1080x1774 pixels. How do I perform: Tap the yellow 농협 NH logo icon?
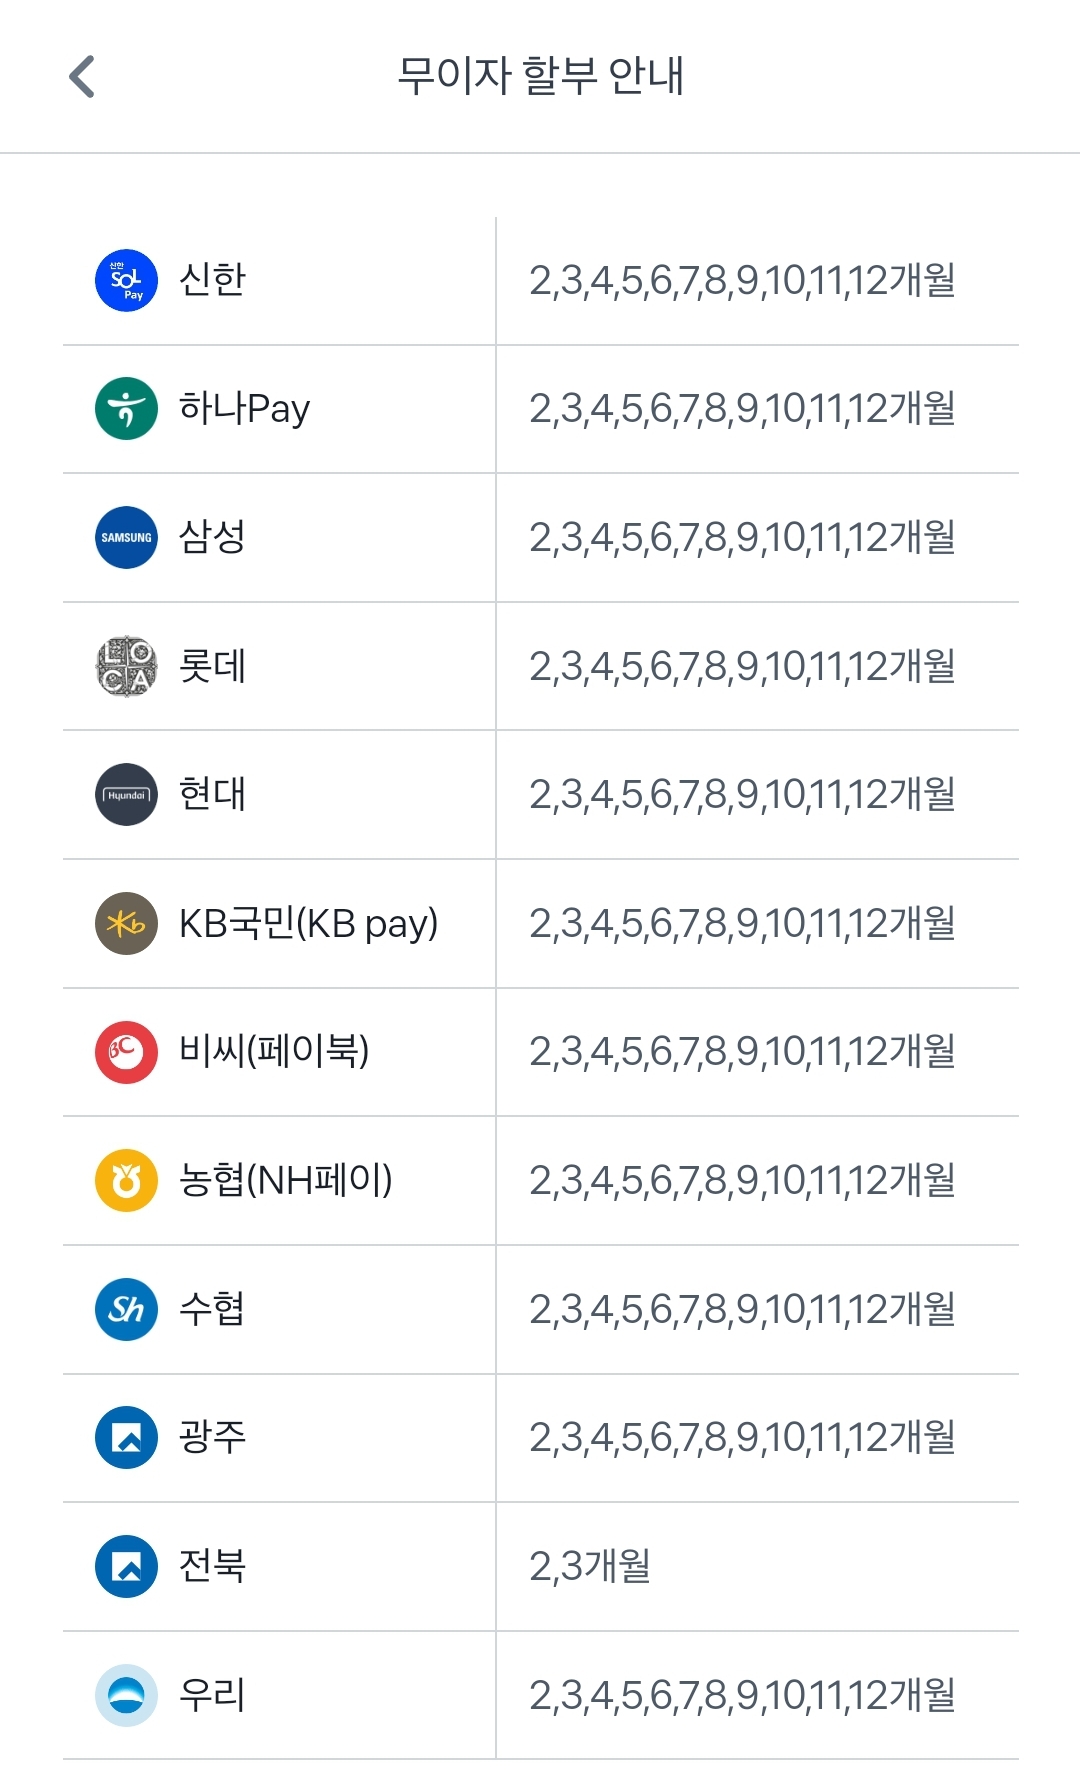(x=126, y=1180)
